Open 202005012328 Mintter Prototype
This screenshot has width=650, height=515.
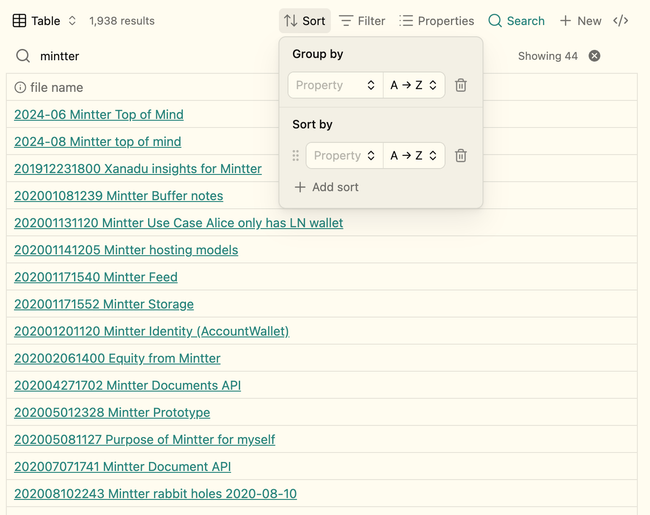point(112,413)
